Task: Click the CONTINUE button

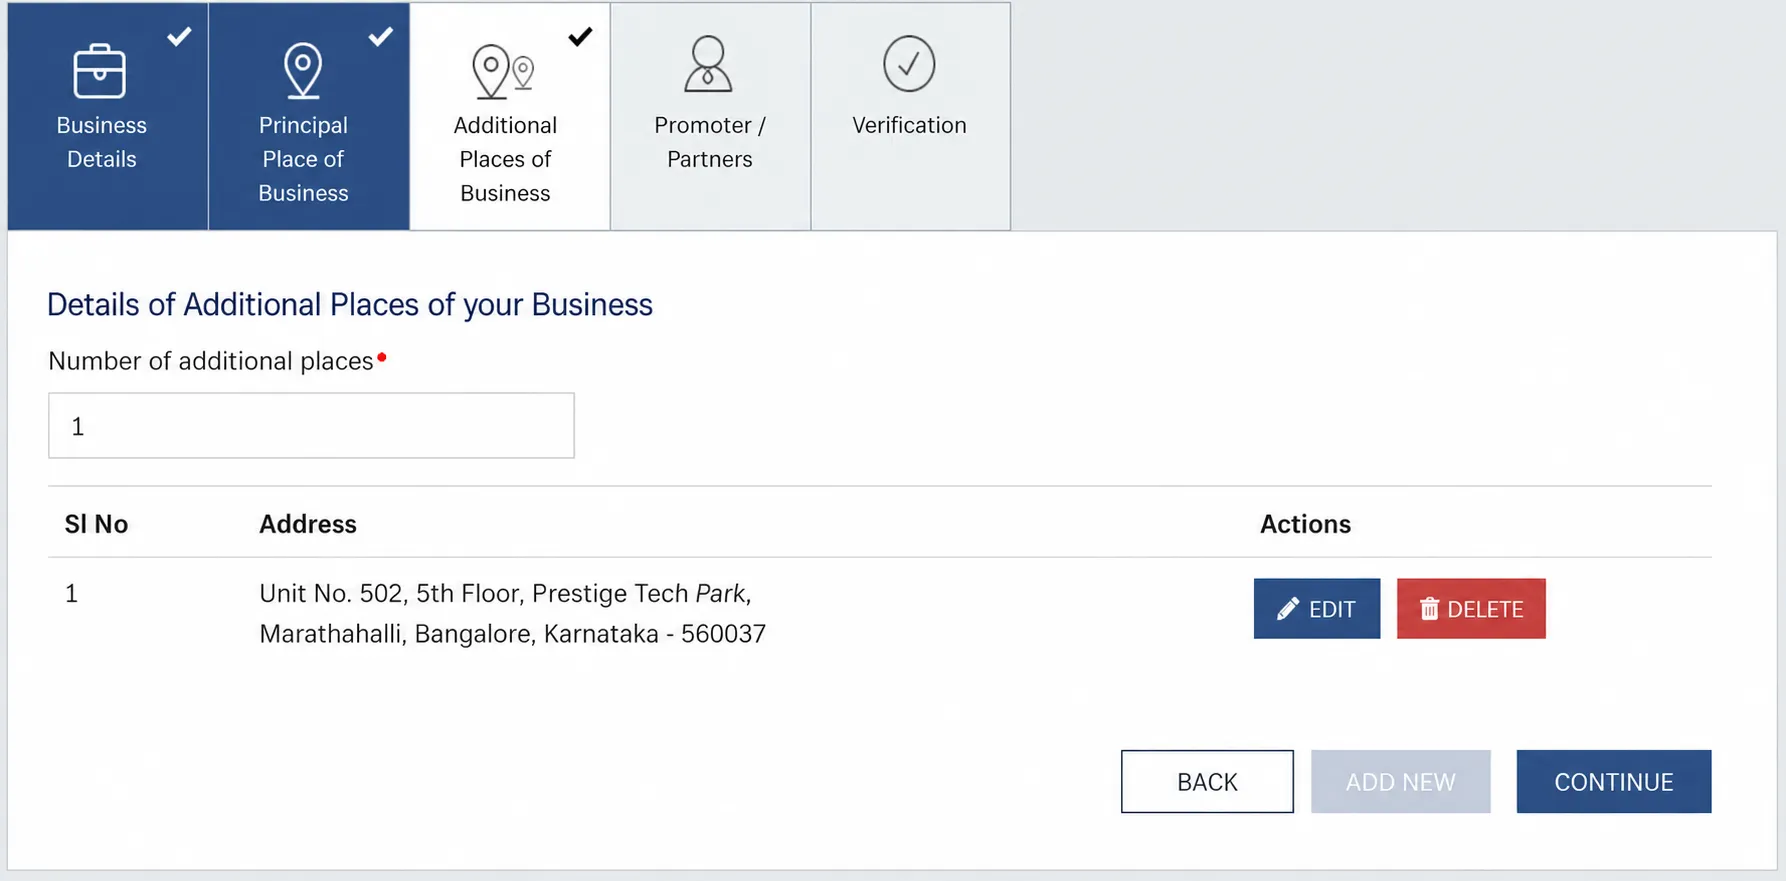Action: (x=1614, y=782)
